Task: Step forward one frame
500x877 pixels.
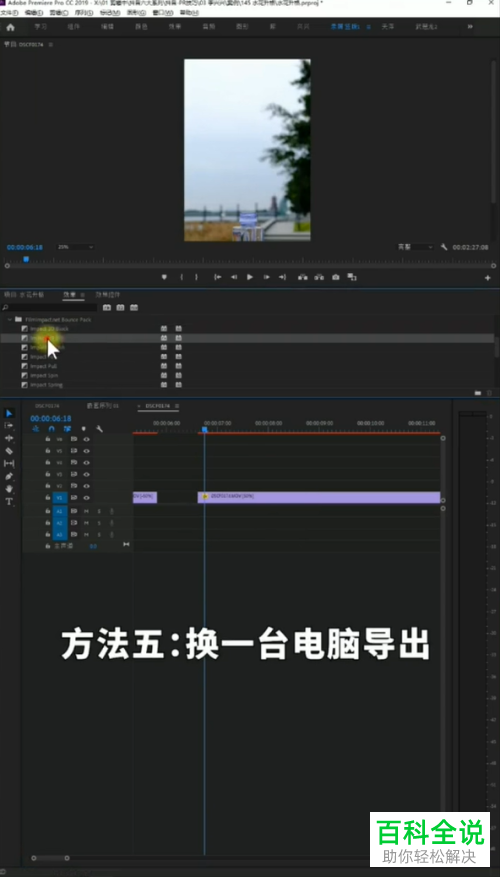Action: click(266, 277)
